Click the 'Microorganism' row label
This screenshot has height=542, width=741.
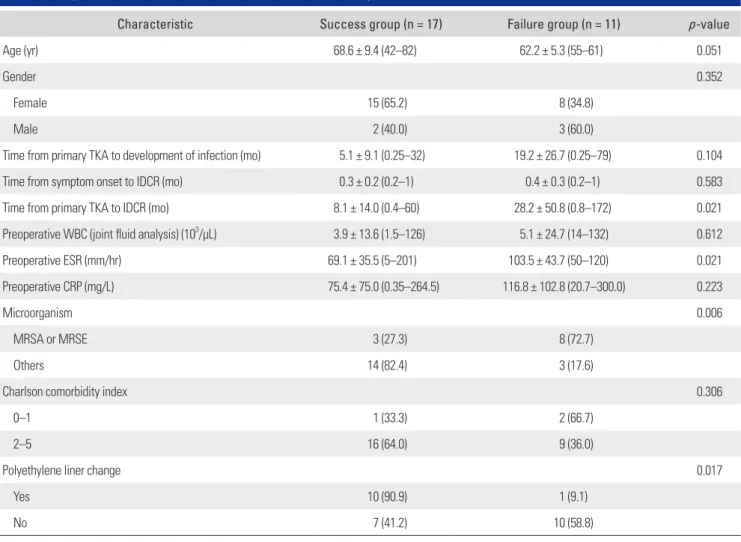tap(37, 313)
